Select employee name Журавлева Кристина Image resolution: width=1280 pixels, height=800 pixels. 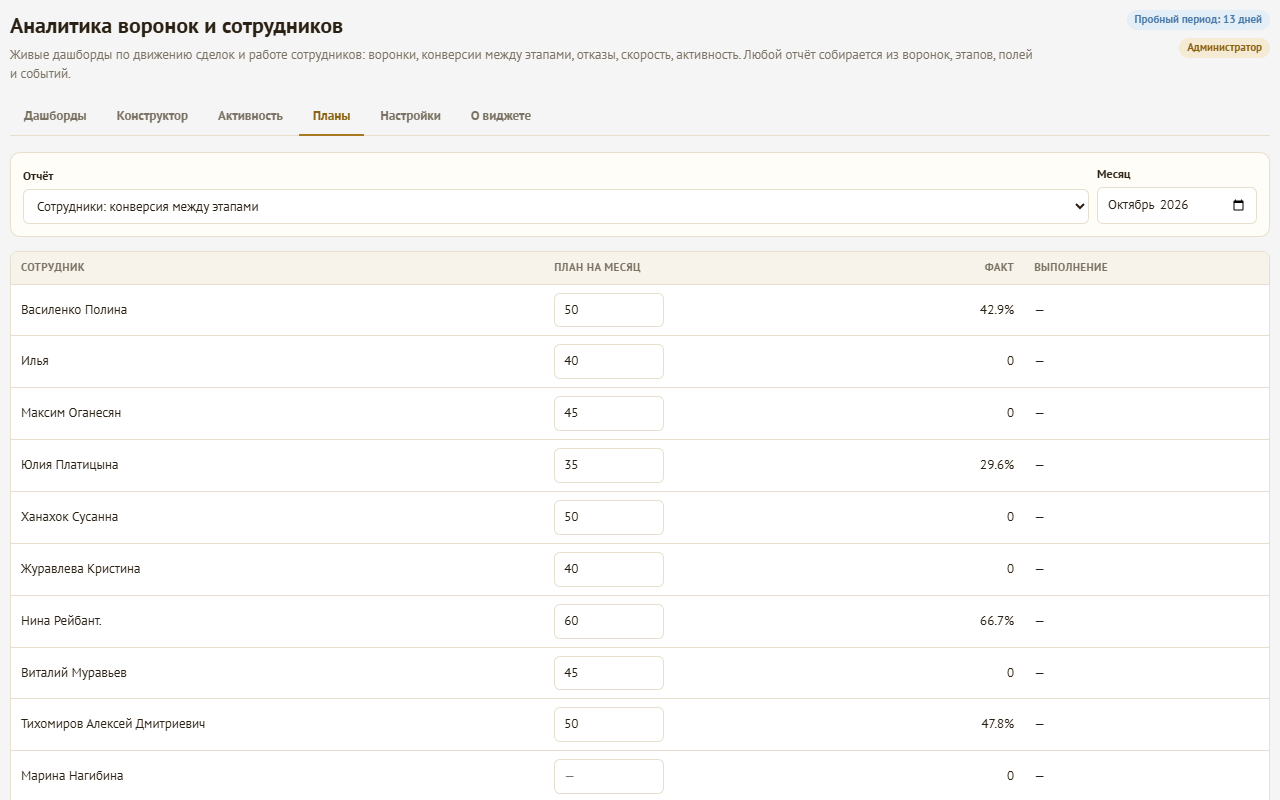click(x=81, y=569)
